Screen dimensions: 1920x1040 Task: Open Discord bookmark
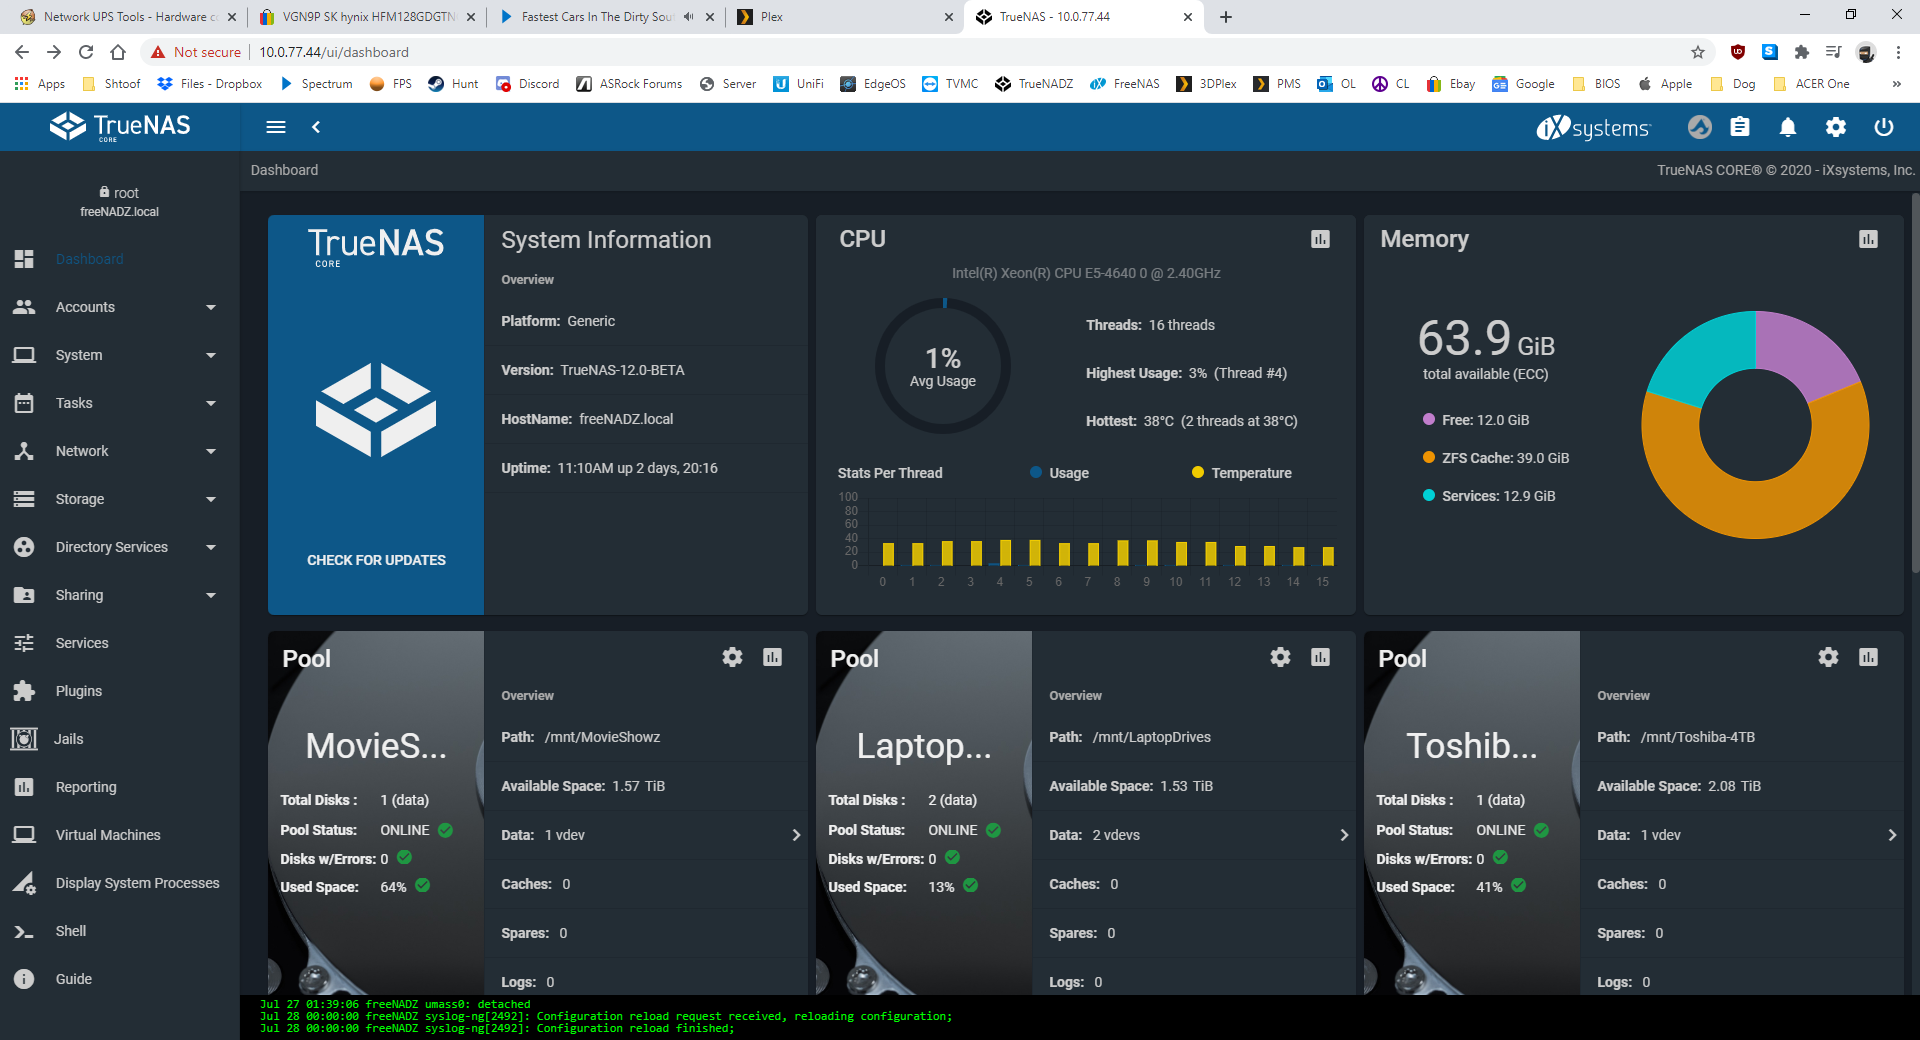(527, 84)
